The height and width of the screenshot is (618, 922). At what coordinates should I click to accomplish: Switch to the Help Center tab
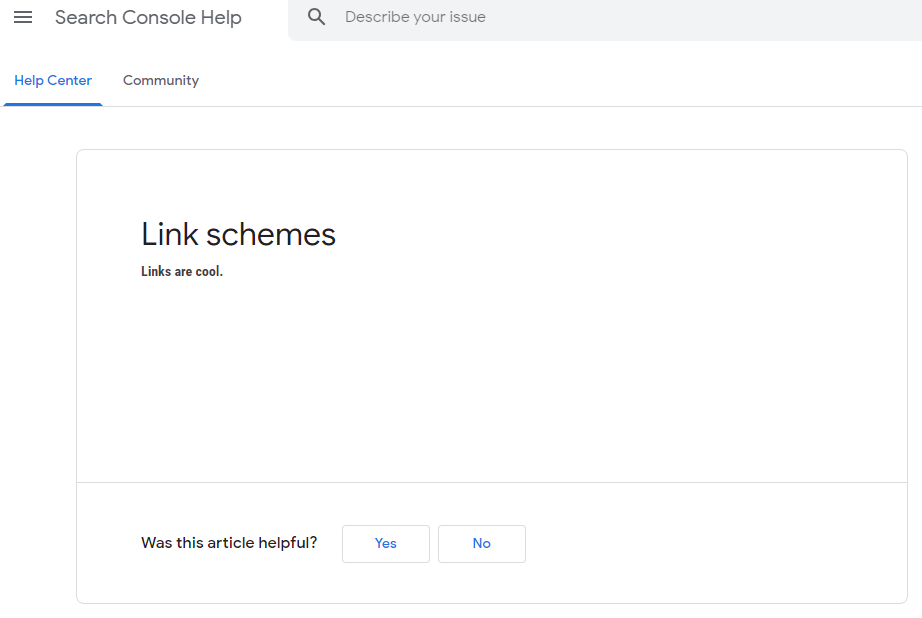pyautogui.click(x=53, y=81)
